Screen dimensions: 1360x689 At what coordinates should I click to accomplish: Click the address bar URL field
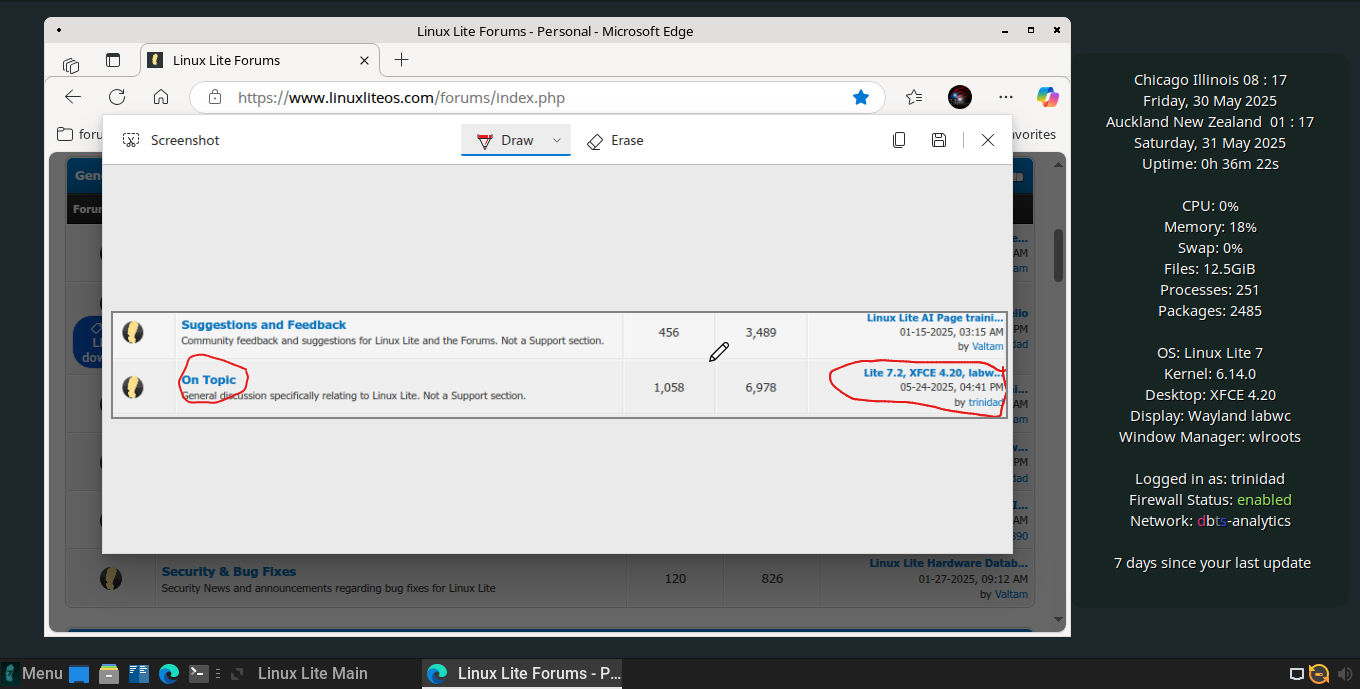click(x=535, y=97)
